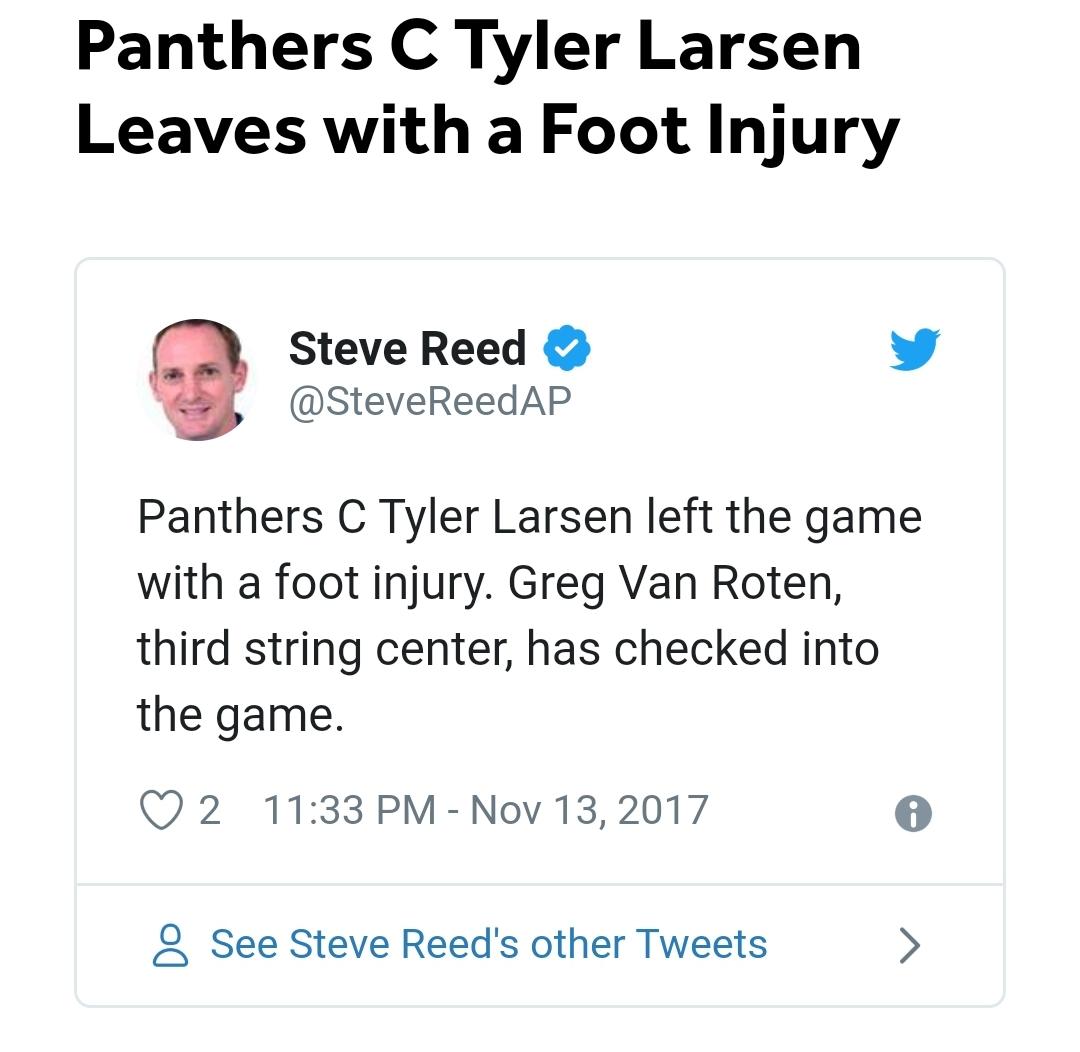Click 'Greg Van Roten' in the tweet
The height and width of the screenshot is (1052, 1080).
[674, 584]
